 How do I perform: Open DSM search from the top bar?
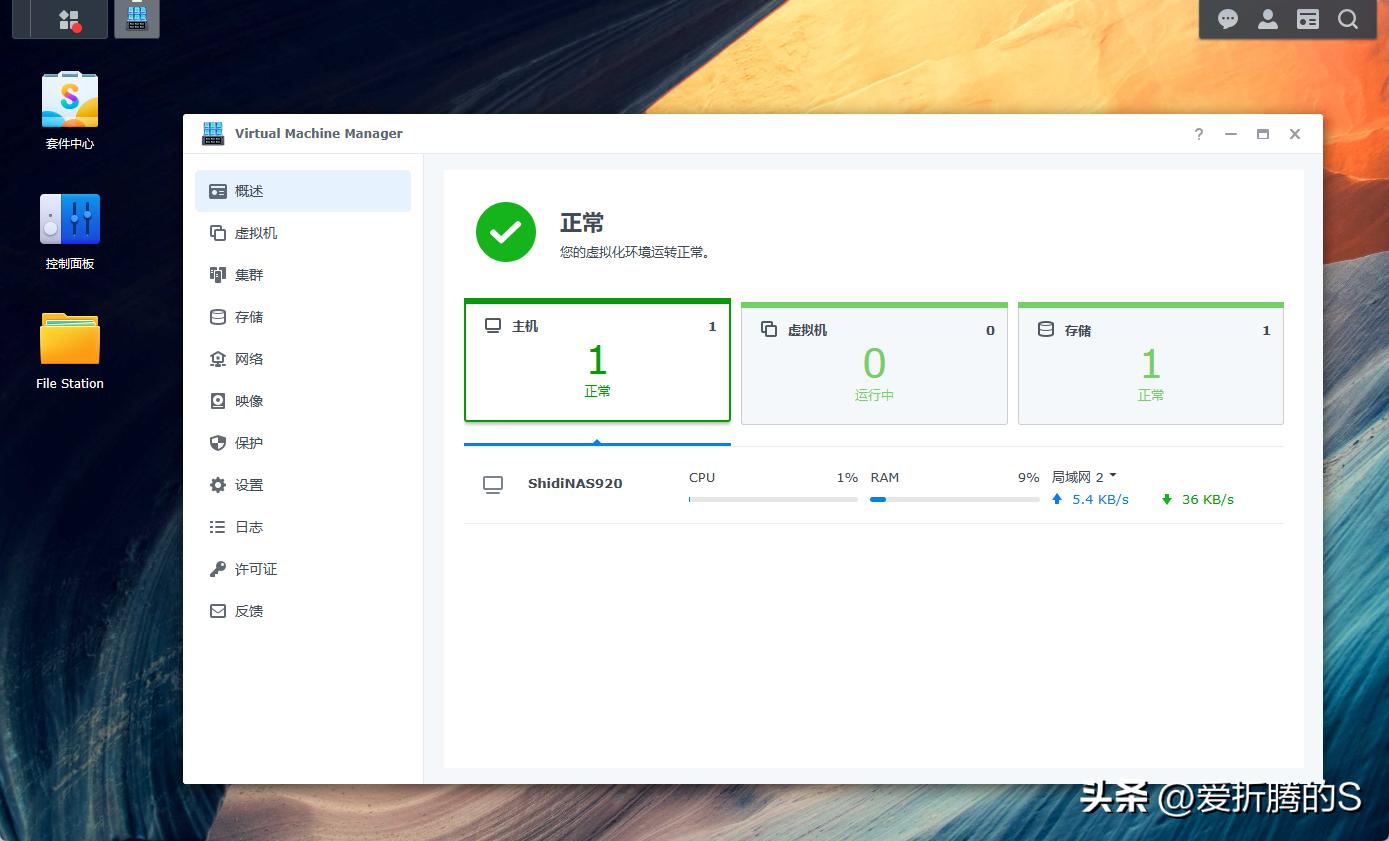point(1349,19)
